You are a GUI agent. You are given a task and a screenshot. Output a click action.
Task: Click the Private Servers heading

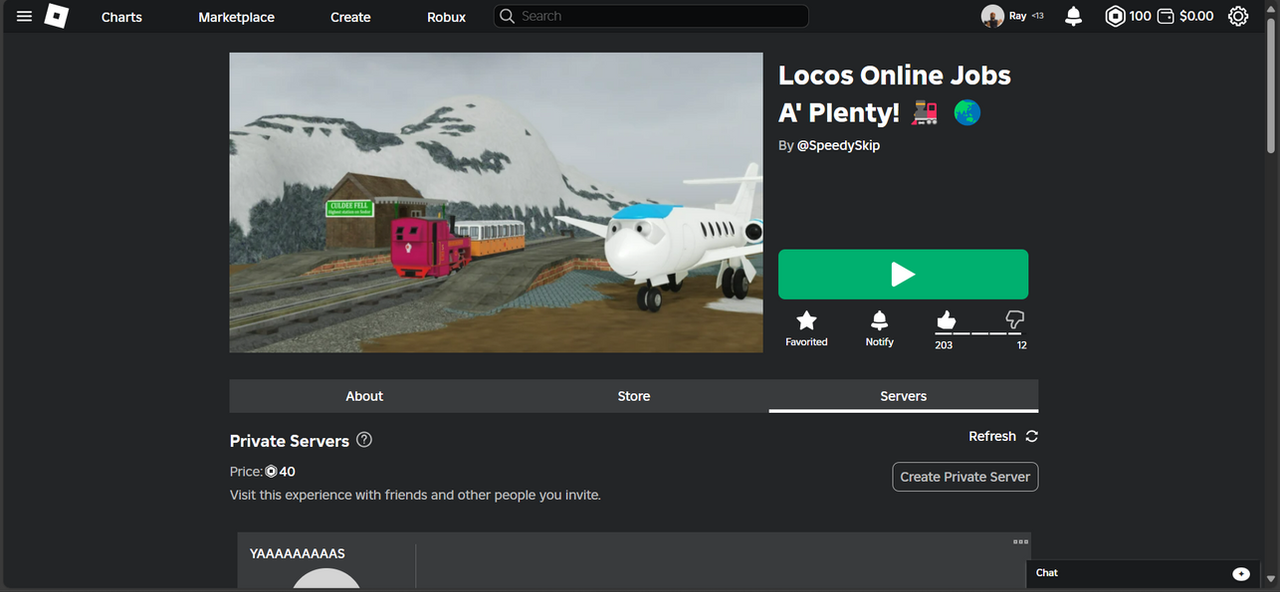[x=289, y=441]
